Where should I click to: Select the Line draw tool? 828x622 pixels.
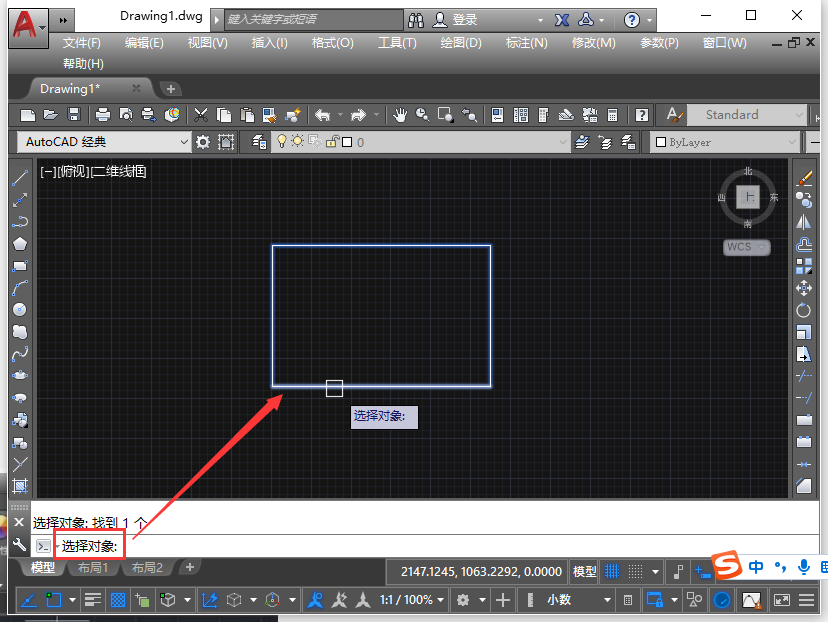20,177
